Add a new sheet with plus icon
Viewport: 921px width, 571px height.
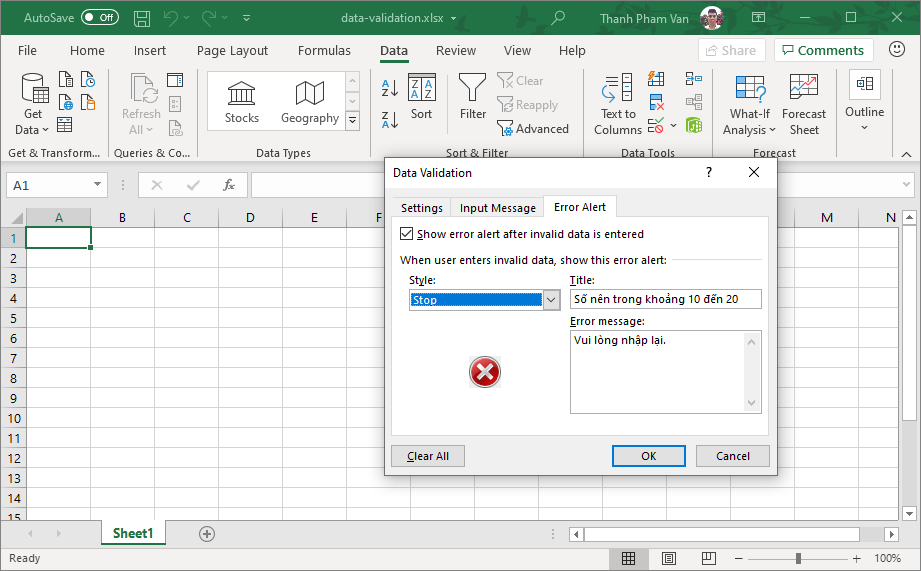207,534
